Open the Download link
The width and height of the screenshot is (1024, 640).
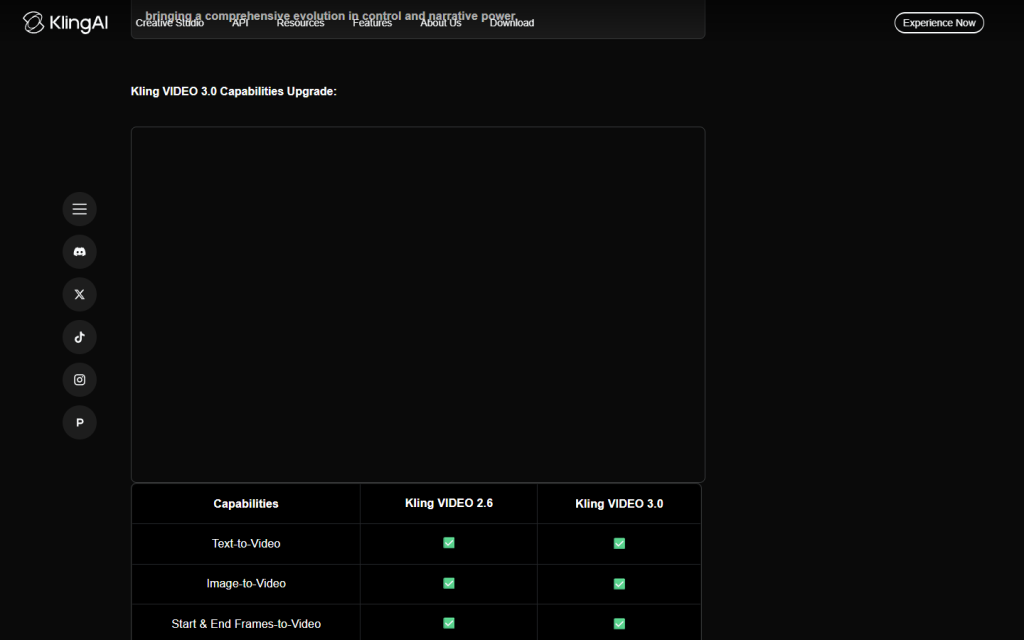click(x=512, y=23)
